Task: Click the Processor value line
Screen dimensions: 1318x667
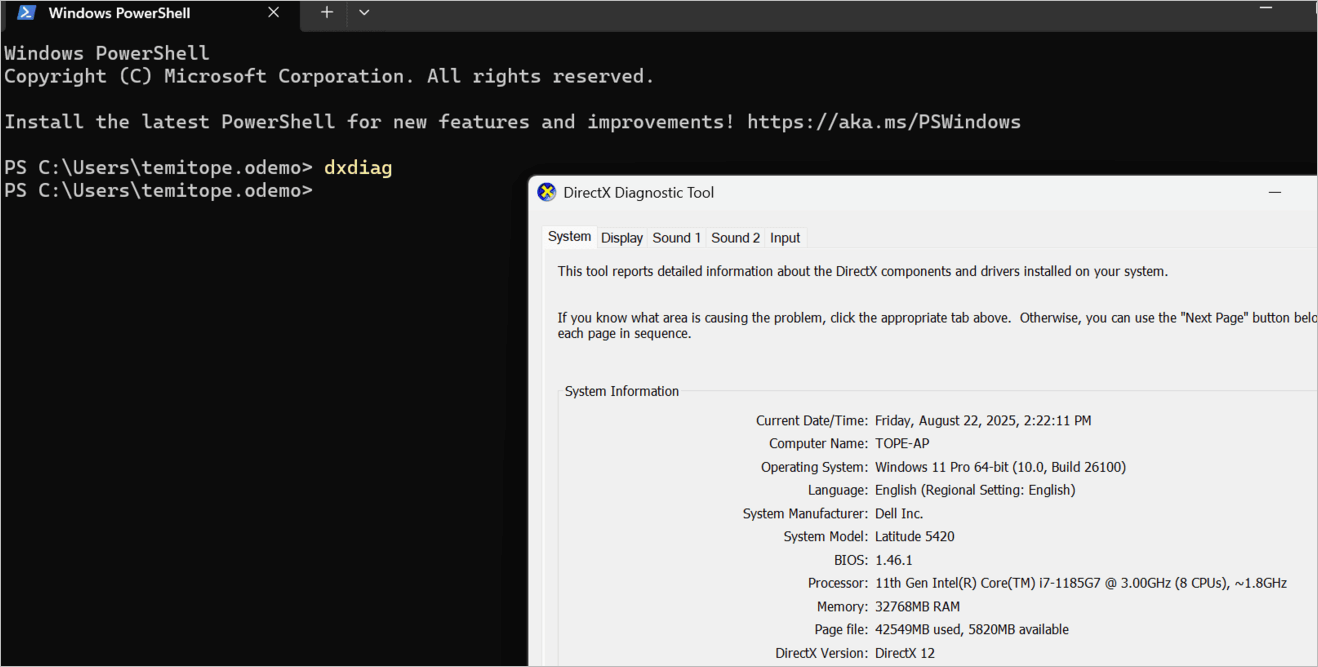Action: (x=1080, y=583)
